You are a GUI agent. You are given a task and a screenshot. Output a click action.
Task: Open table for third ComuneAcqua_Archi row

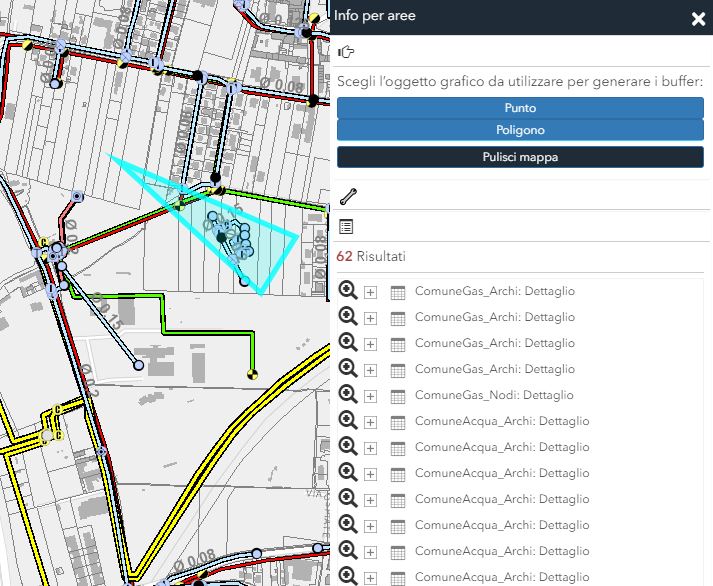(x=398, y=474)
